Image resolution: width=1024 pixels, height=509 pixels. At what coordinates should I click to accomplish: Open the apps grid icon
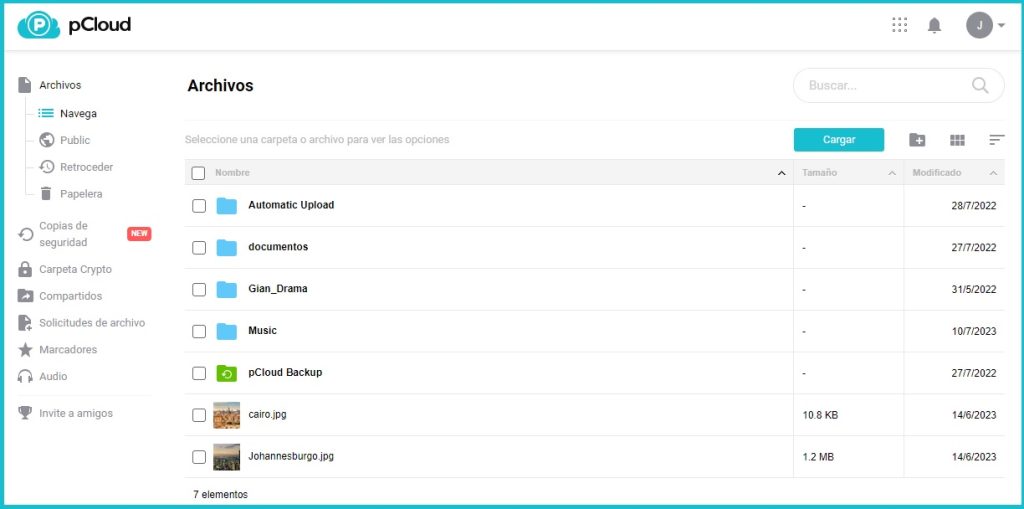(x=899, y=25)
